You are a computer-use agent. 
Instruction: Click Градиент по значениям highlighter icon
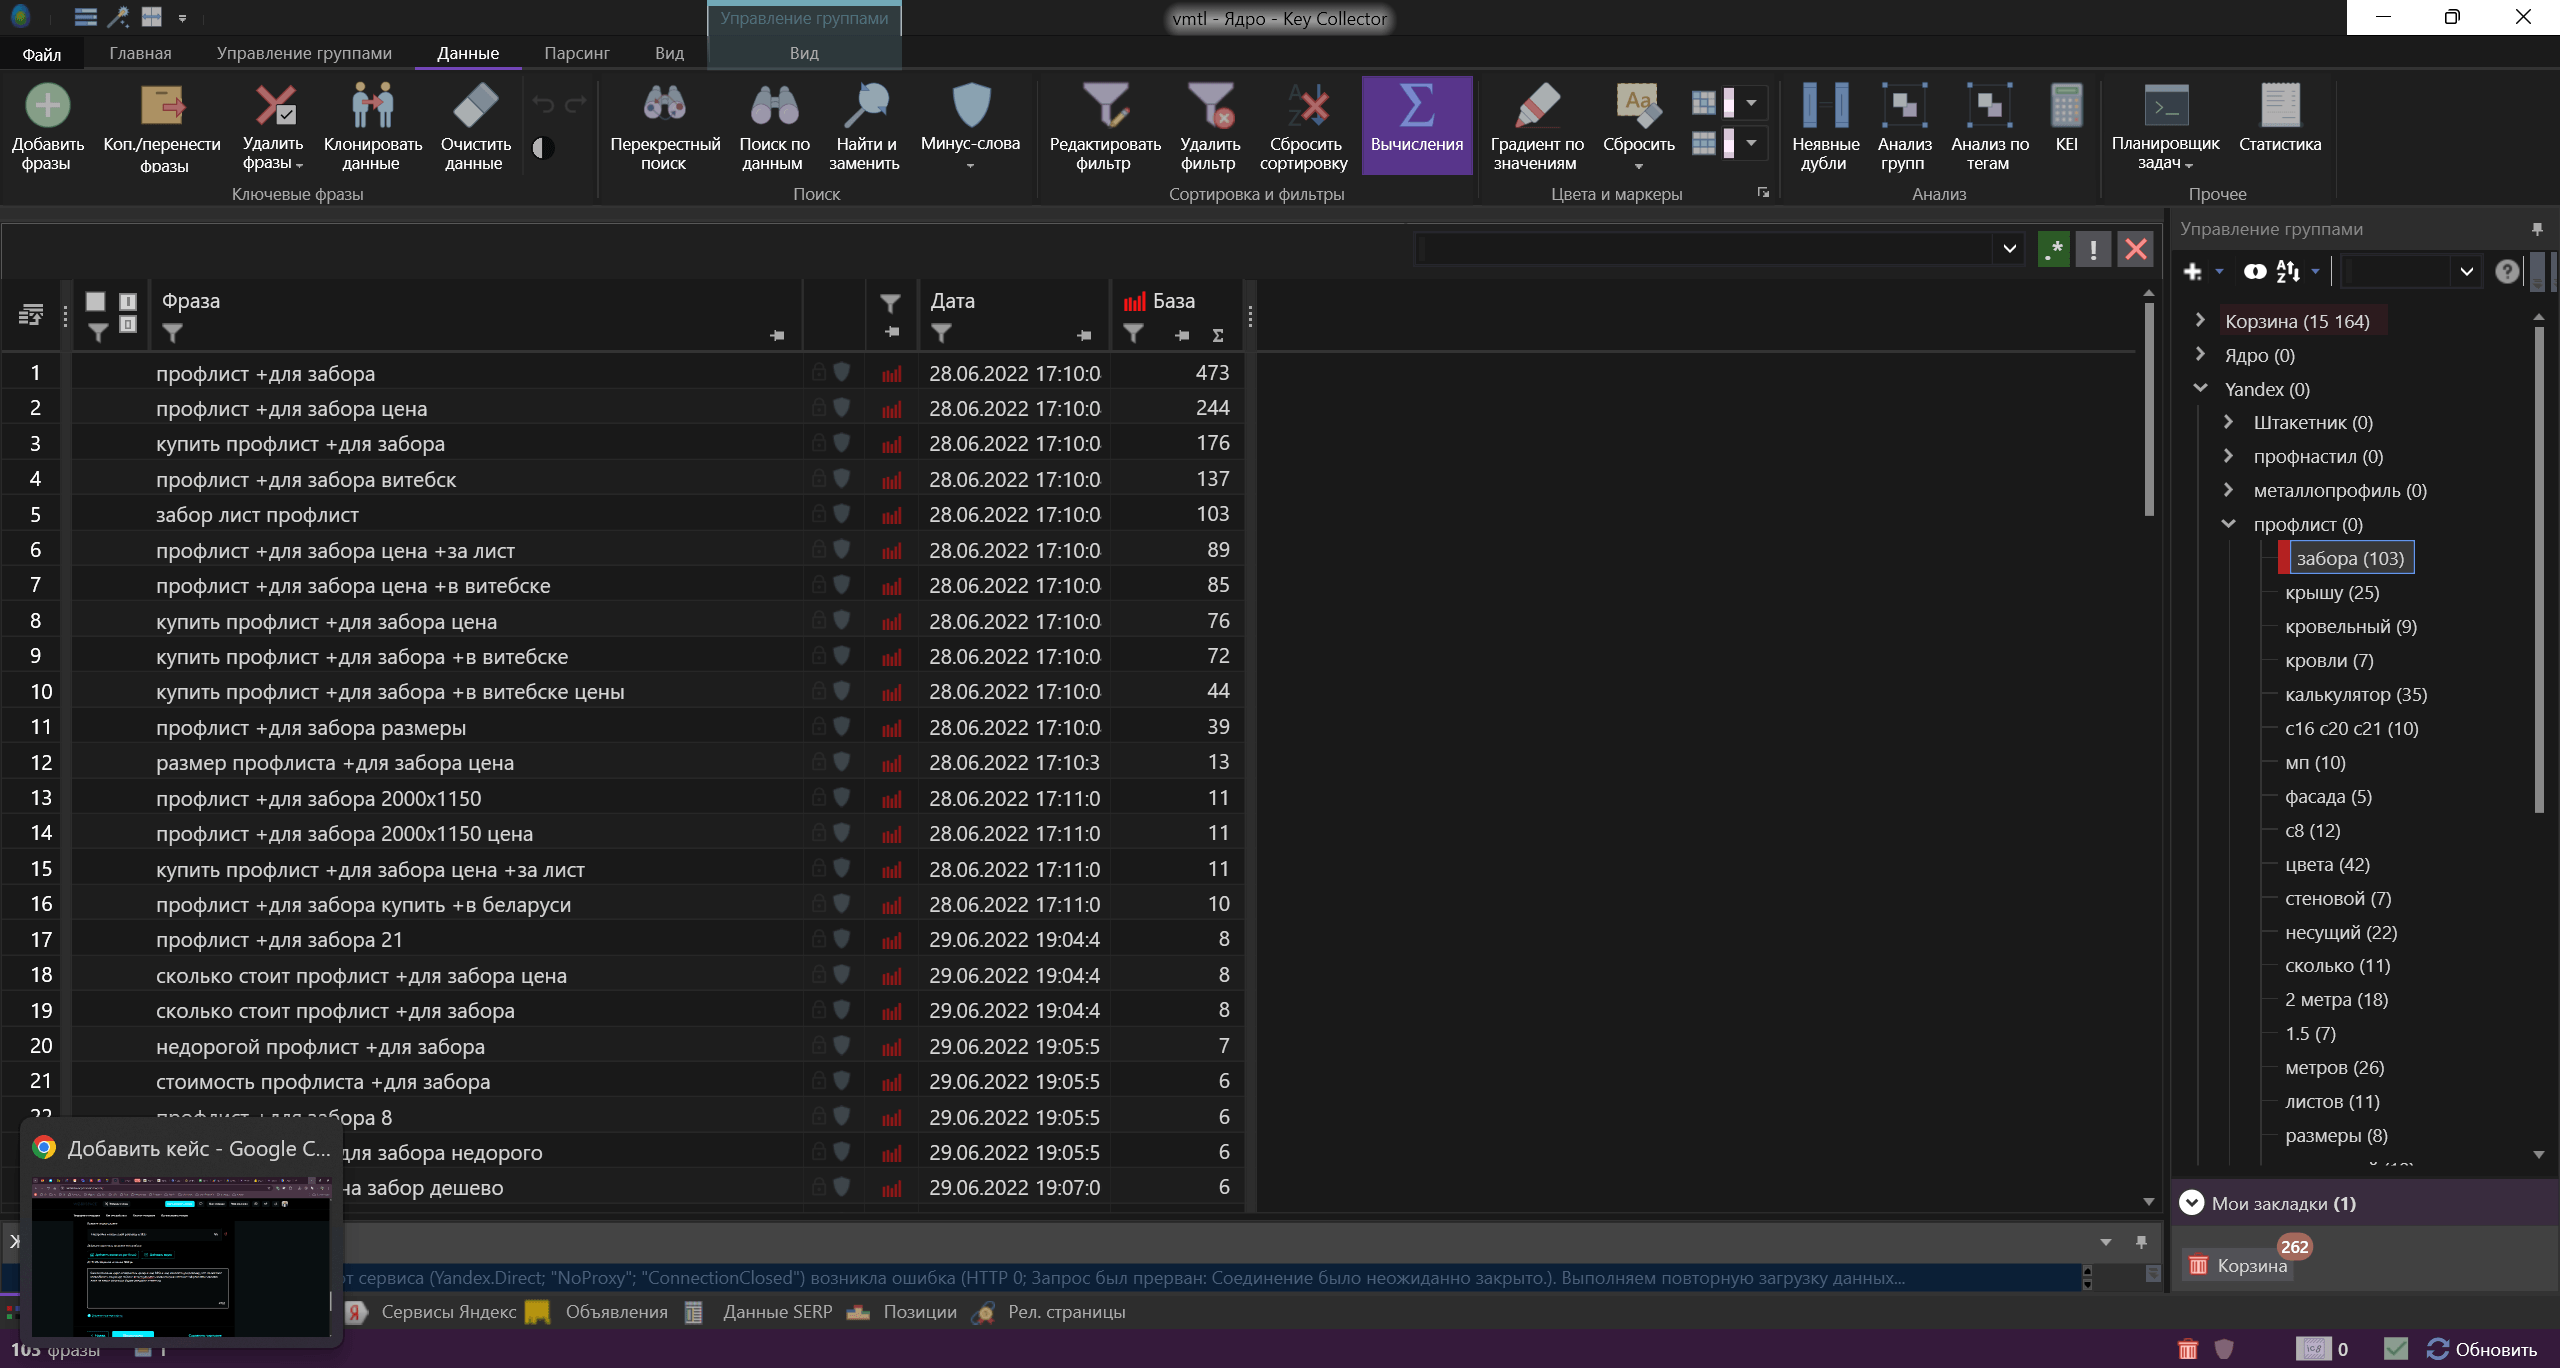(1537, 106)
